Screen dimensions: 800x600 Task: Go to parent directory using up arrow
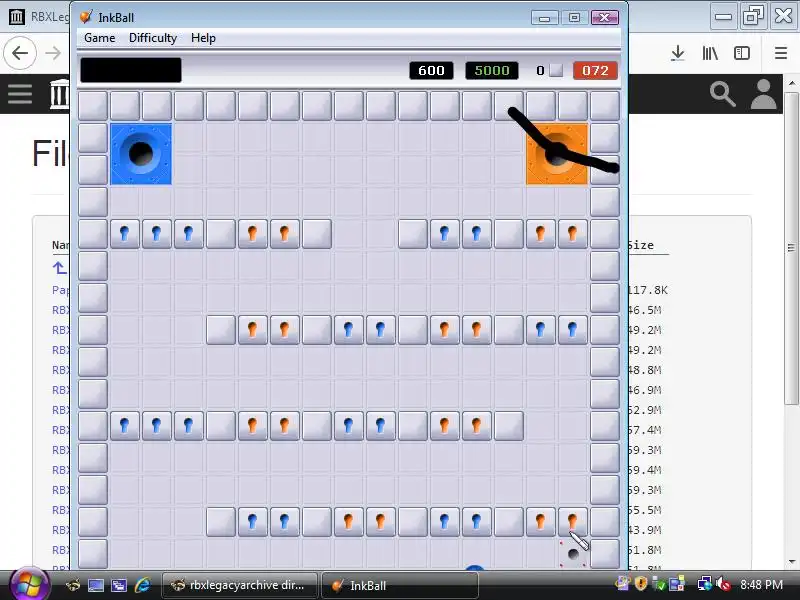tap(59, 267)
